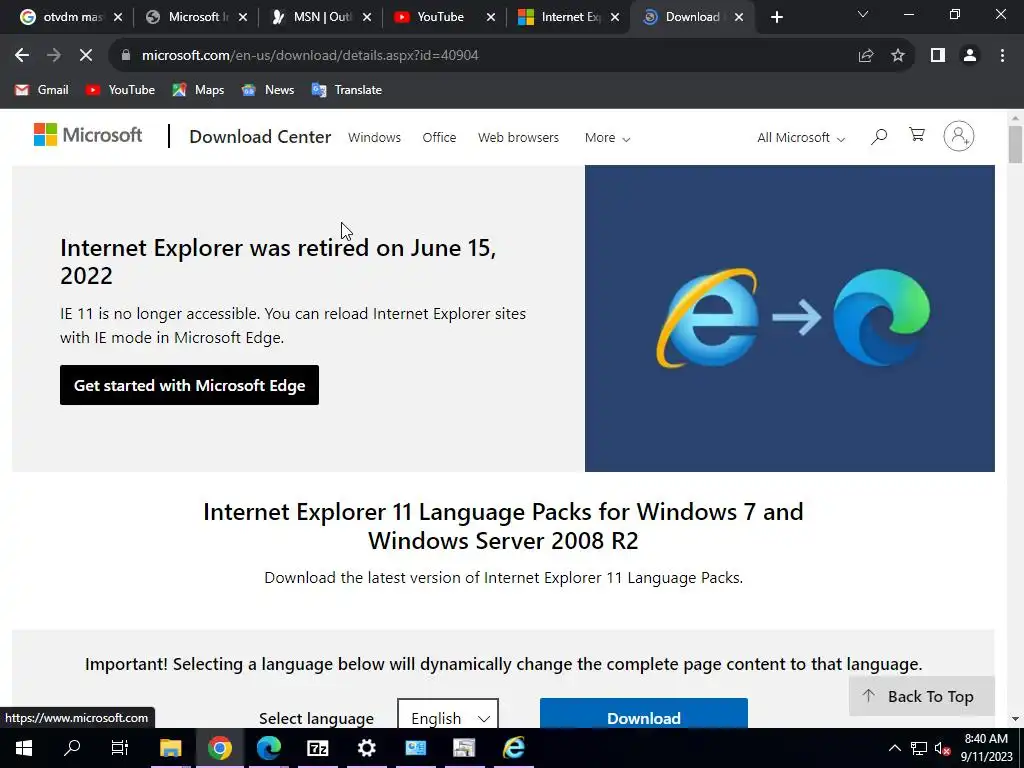Open Settings gear on taskbar
1024x768 pixels.
(366, 748)
